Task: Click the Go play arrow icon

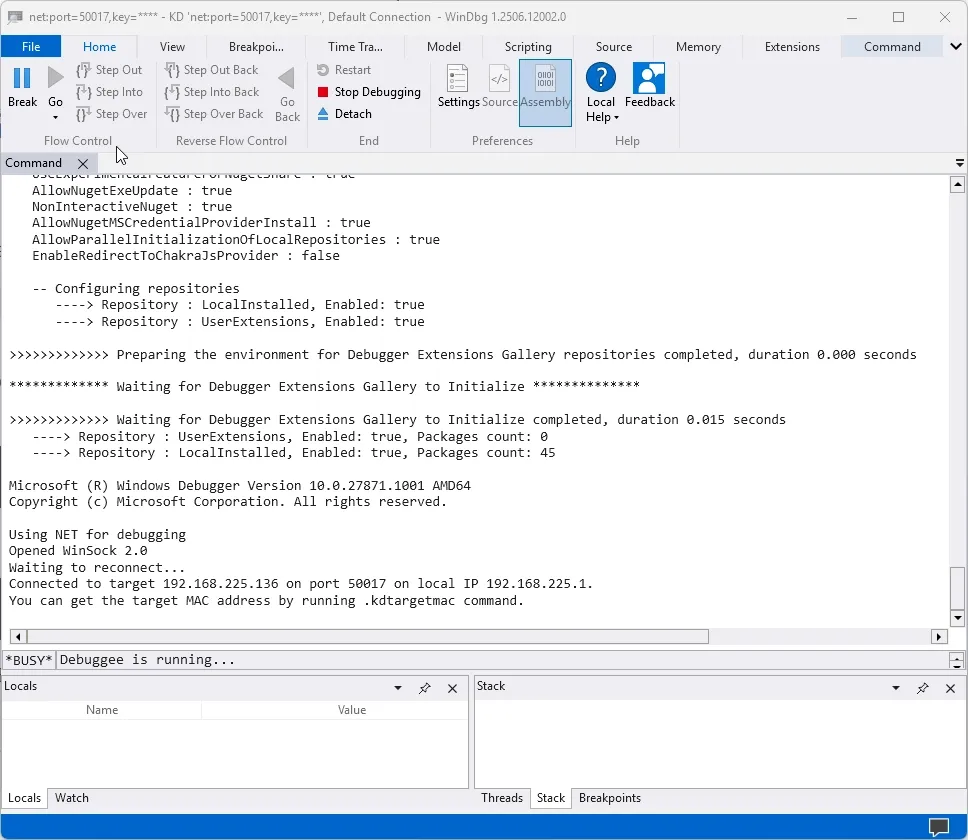Action: pyautogui.click(x=56, y=78)
